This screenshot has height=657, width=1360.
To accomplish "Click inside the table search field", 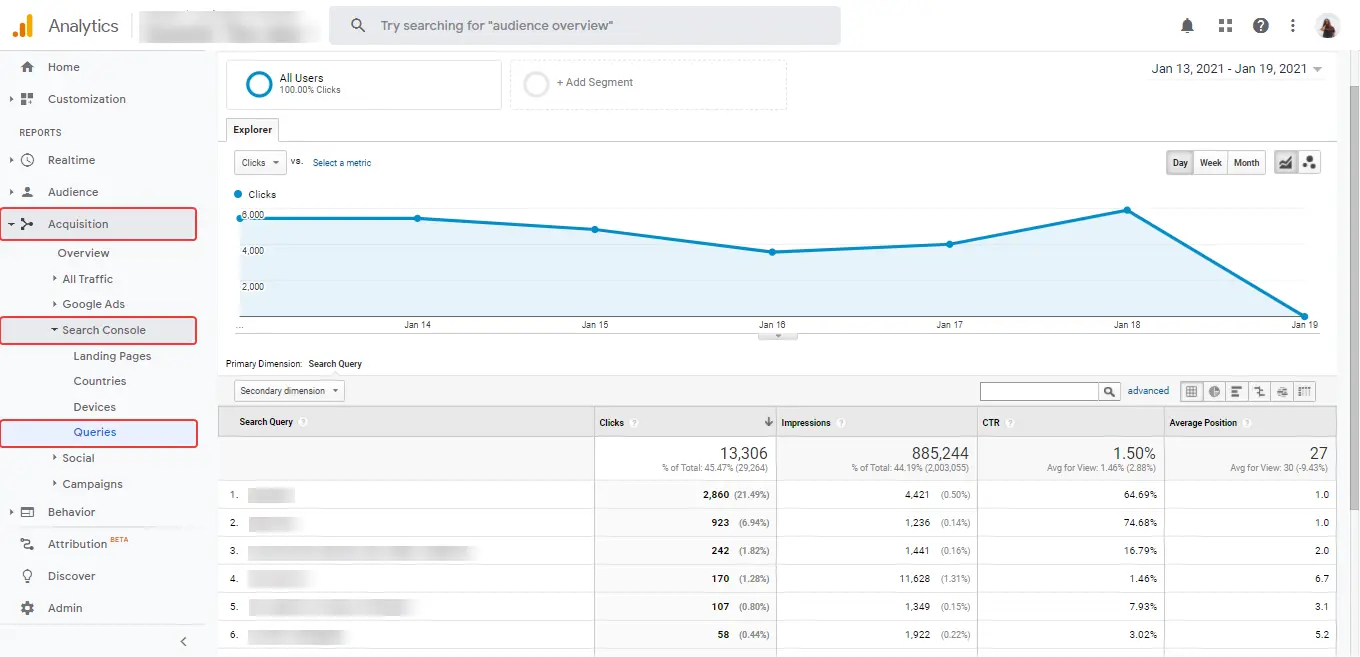I will click(1040, 390).
